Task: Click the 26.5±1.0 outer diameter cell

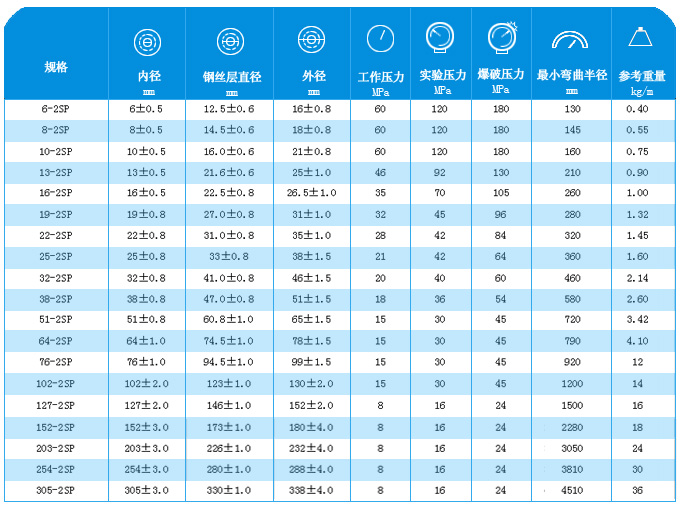Action: click(x=312, y=193)
